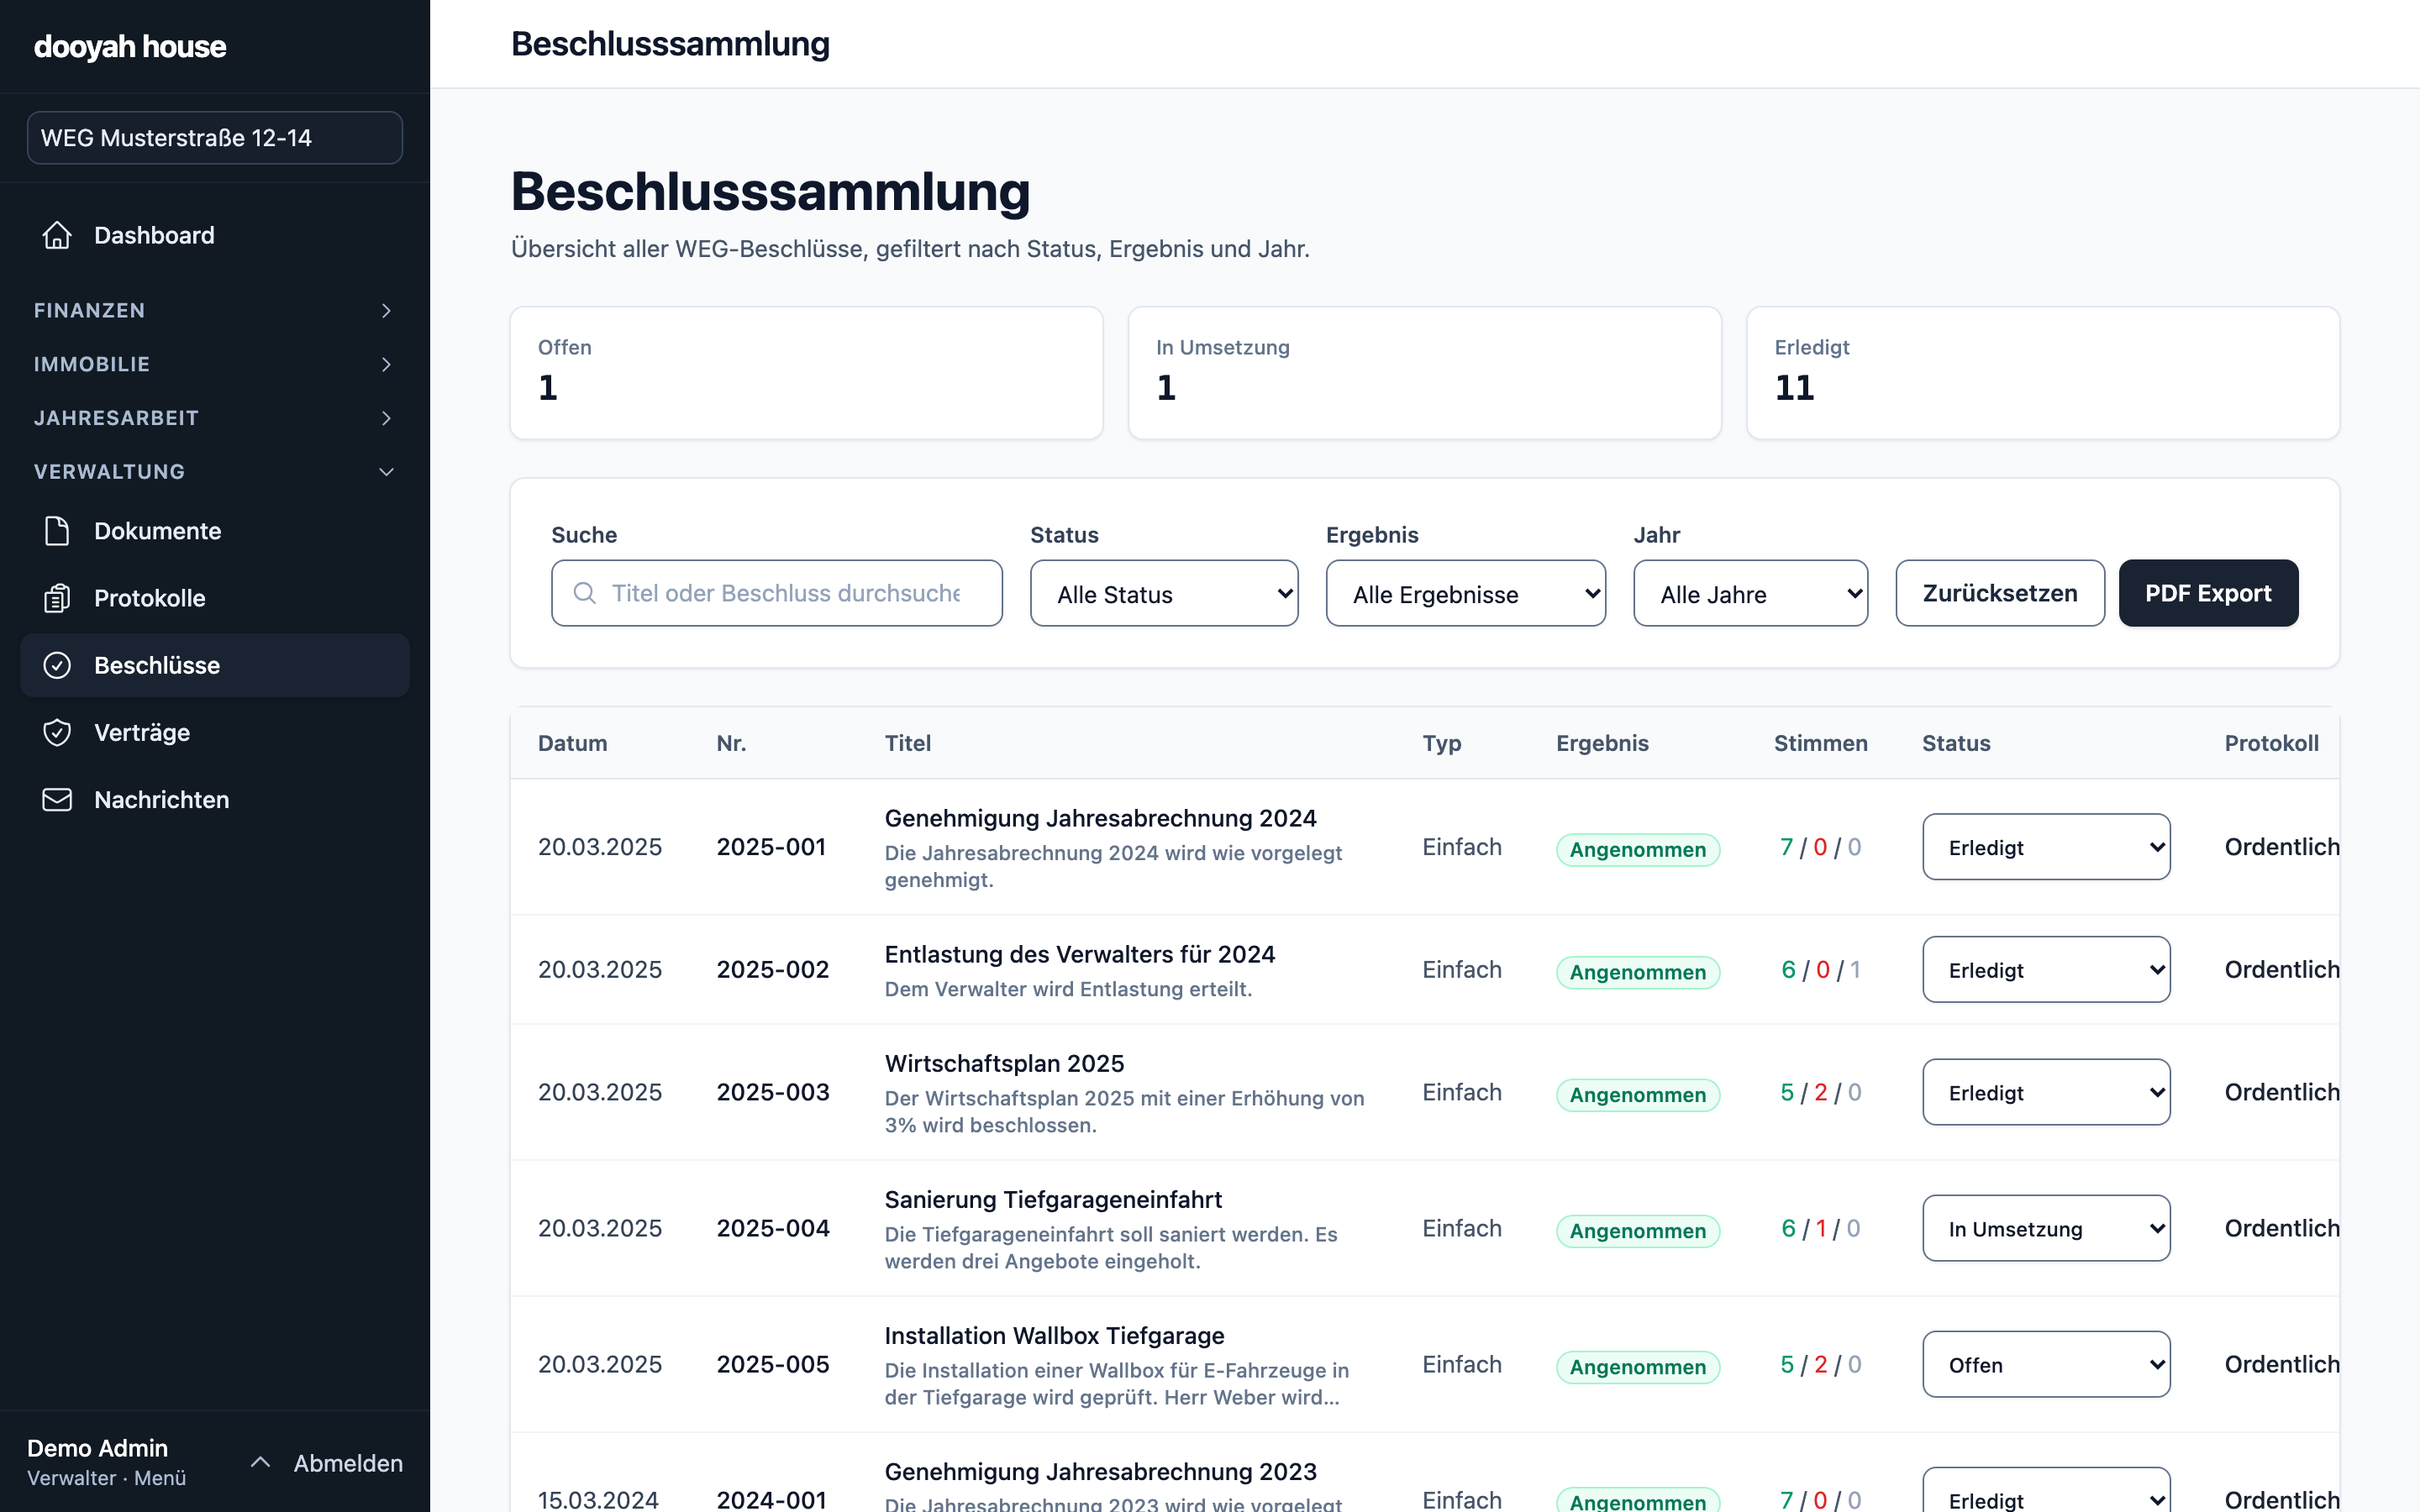The image size is (2420, 1512).
Task: Click the Ergebnis column header in table
Action: (x=1602, y=743)
